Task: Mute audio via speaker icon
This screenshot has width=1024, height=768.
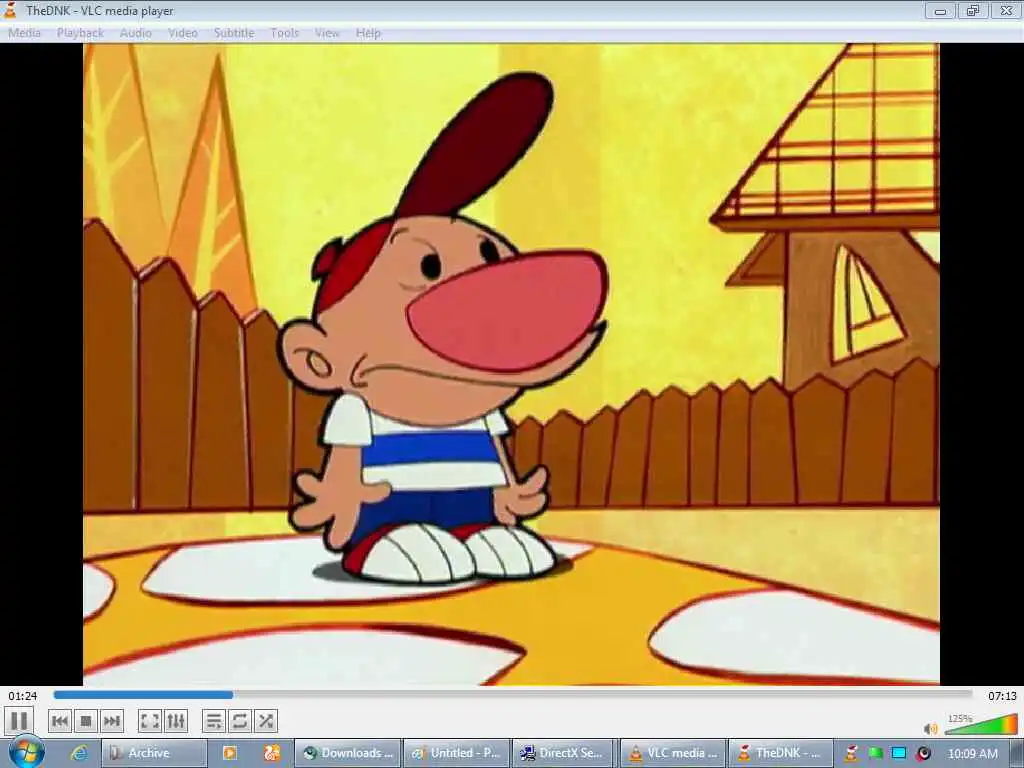Action: point(931,728)
